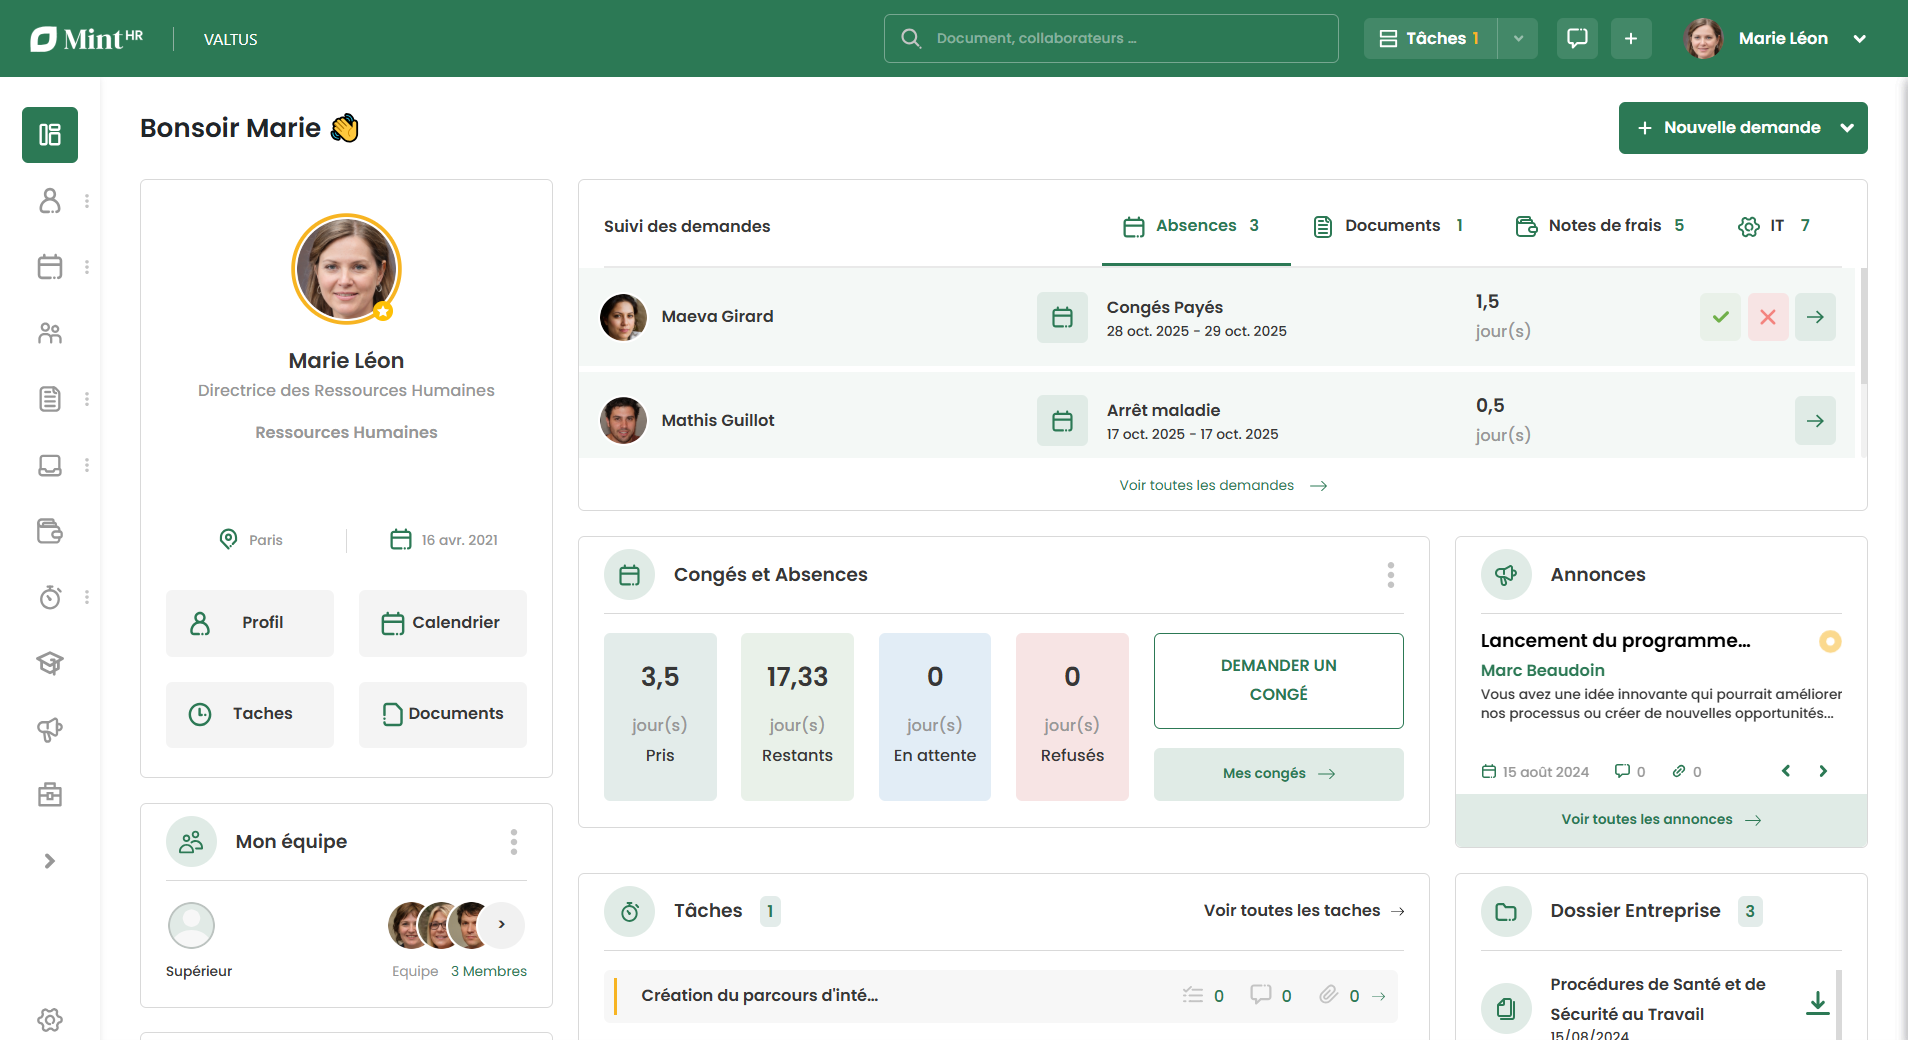The width and height of the screenshot is (1908, 1040).
Task: Open the graduation cap training icon
Action: point(50,663)
